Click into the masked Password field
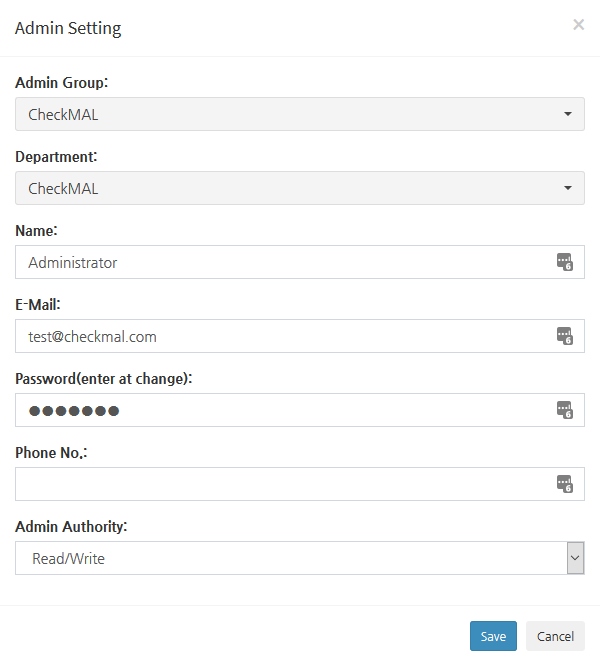600x666 pixels. [280, 410]
